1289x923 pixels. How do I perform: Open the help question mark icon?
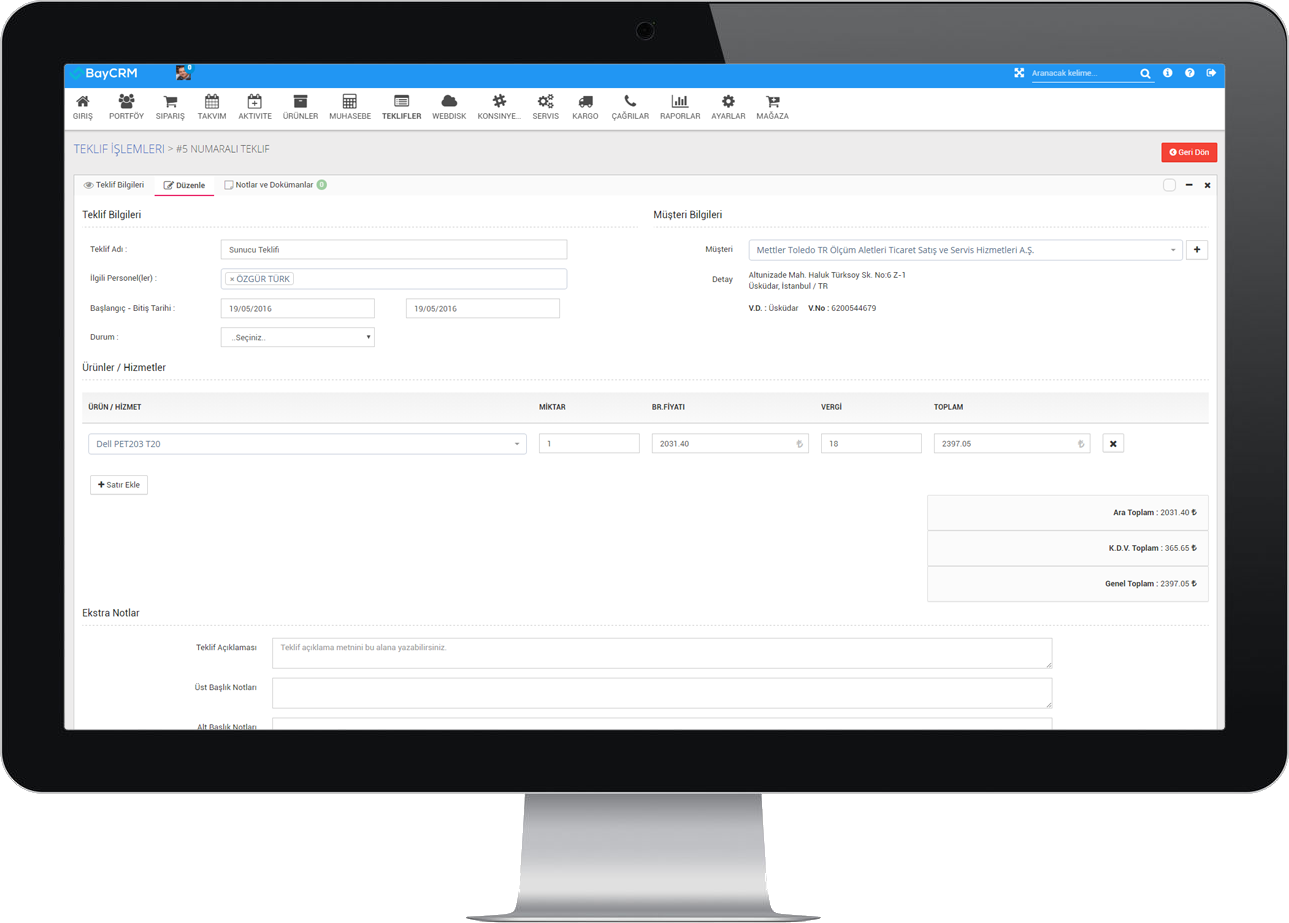(x=1190, y=73)
